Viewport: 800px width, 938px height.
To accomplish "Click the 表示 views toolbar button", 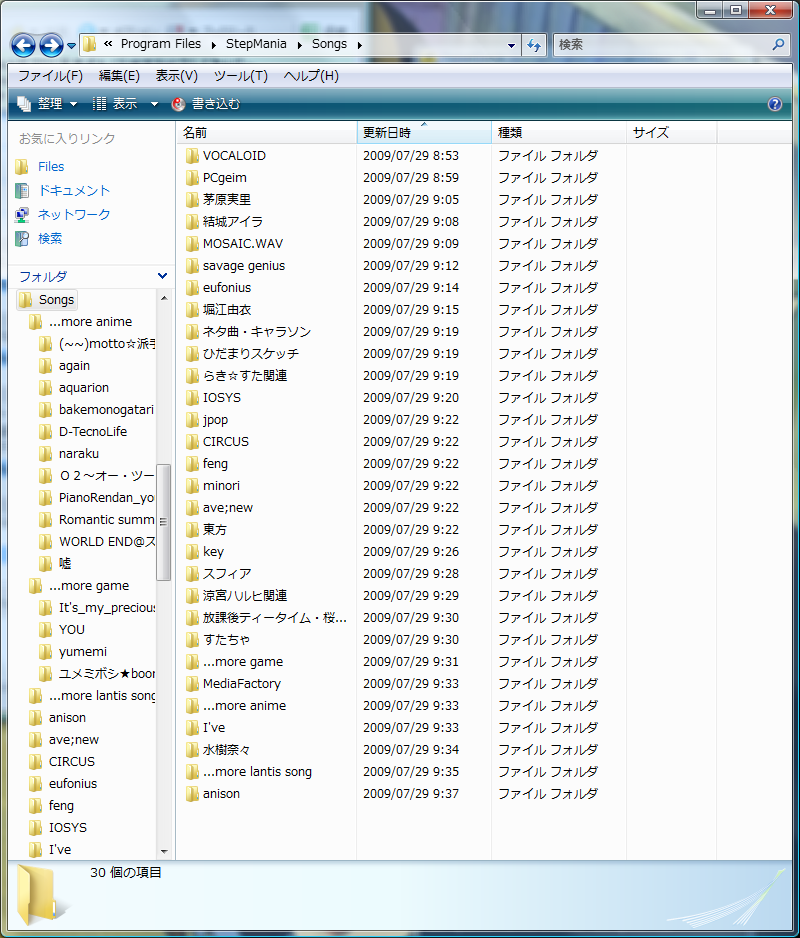I will pyautogui.click(x=115, y=104).
